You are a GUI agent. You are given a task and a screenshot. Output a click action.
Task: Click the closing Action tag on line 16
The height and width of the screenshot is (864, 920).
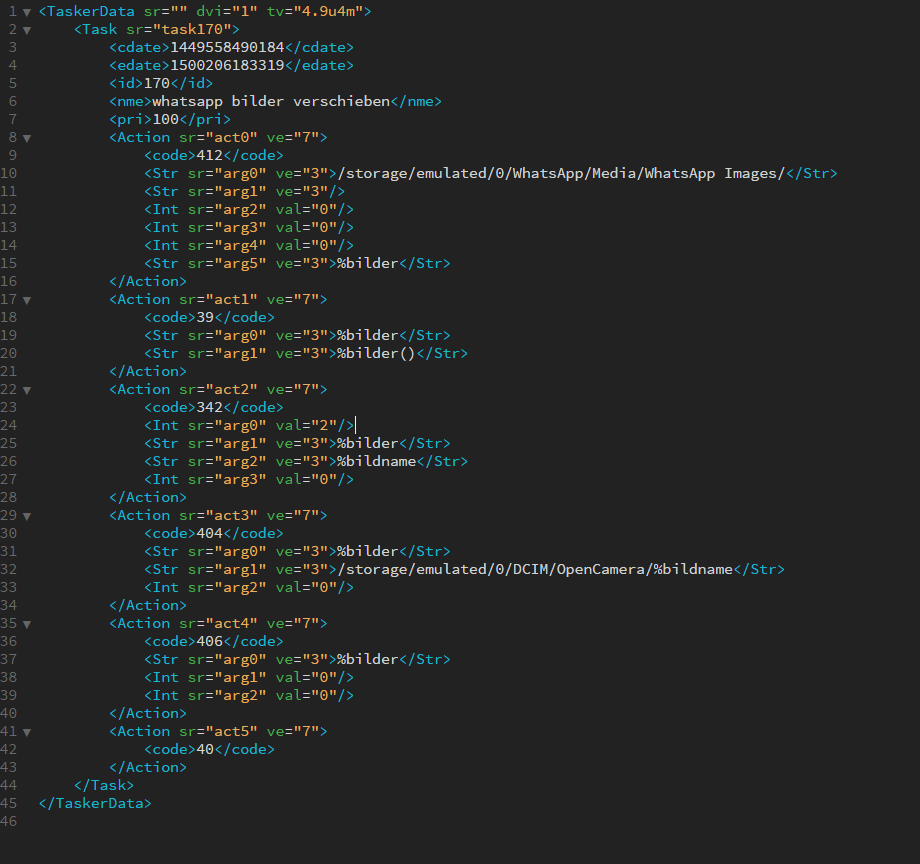coord(148,281)
